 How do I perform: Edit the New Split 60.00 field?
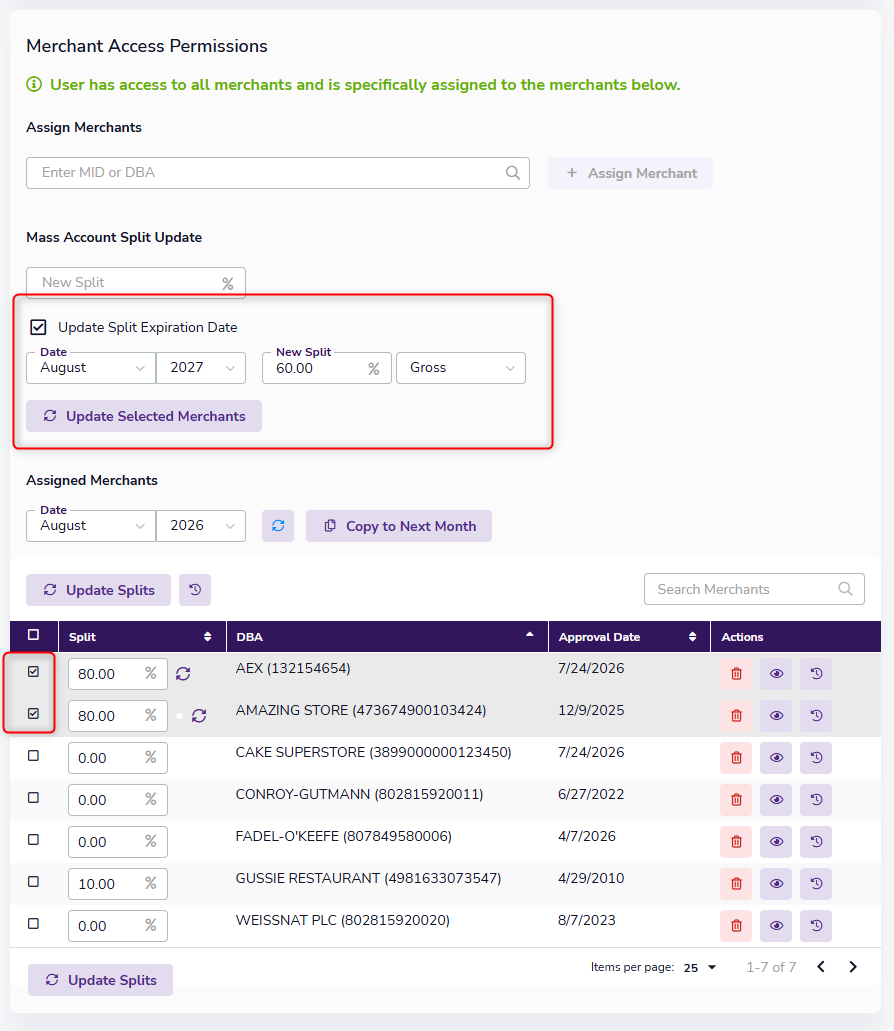pos(327,368)
